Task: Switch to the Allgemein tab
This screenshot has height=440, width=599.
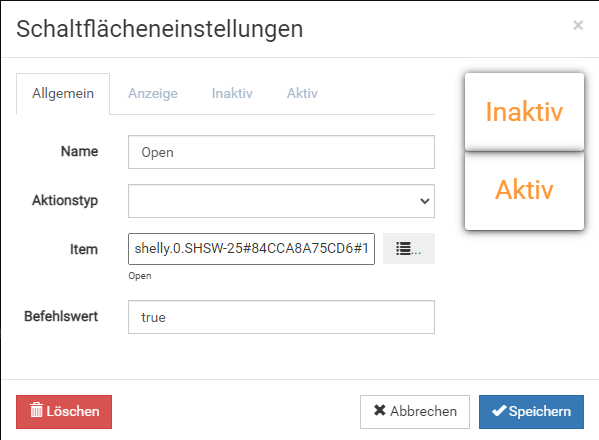Action: click(63, 94)
